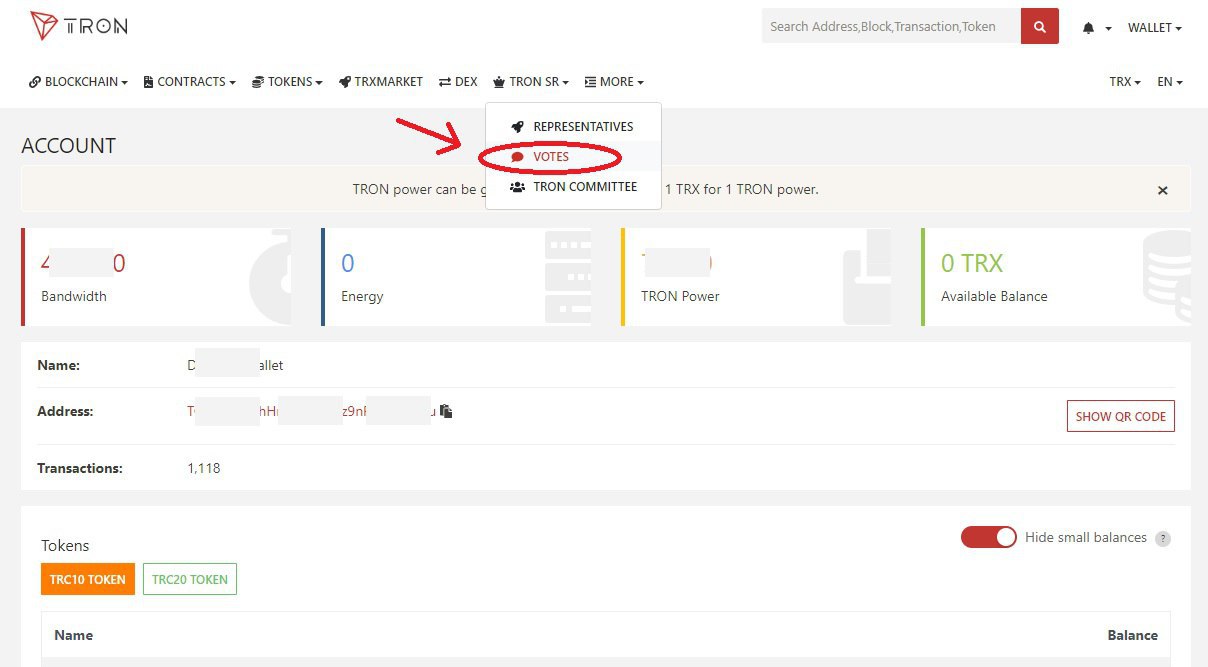Screen dimensions: 1208x667
Task: Click the redacted account address link
Action: pos(311,411)
